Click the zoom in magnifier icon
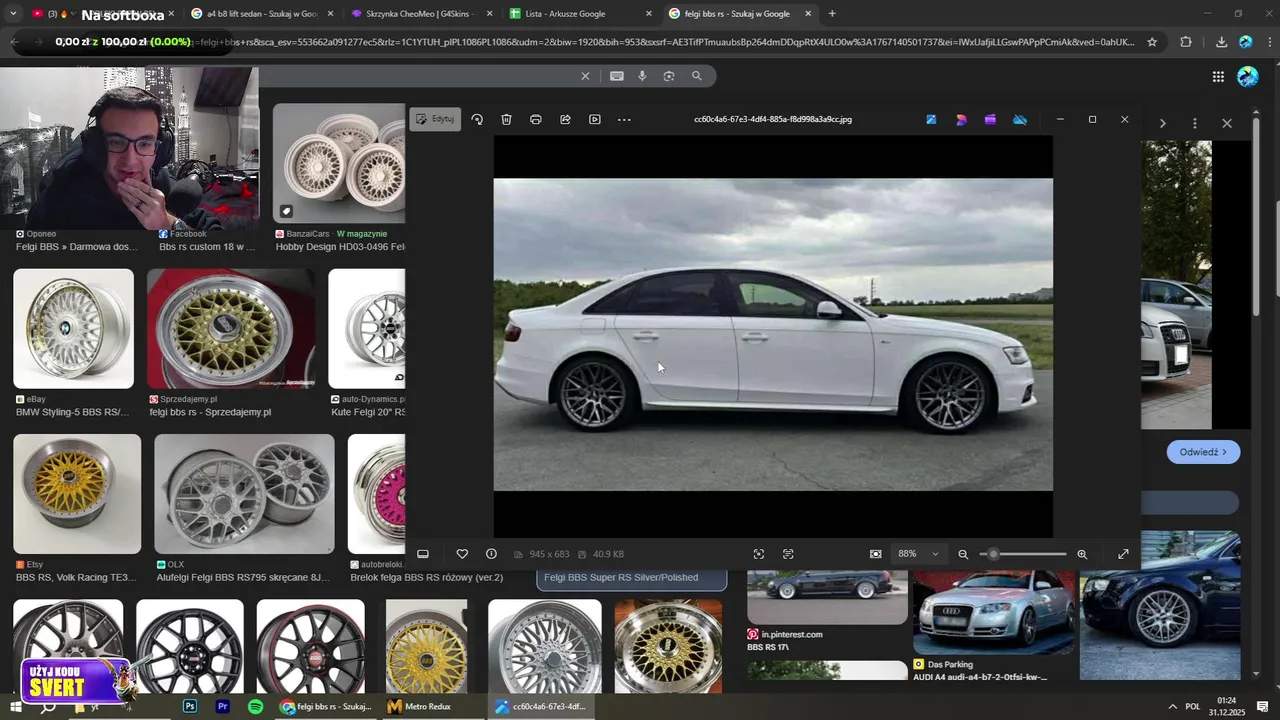The height and width of the screenshot is (720, 1280). pyautogui.click(x=1082, y=554)
